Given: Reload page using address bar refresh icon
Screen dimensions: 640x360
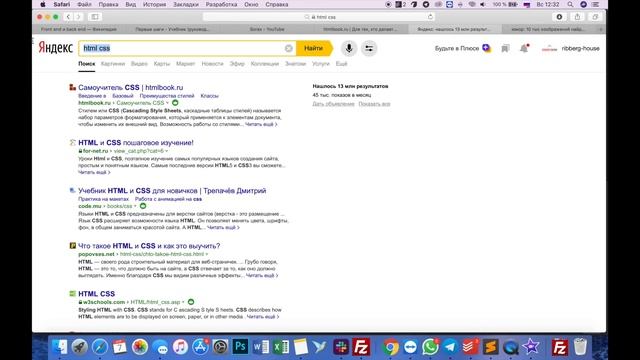Looking at the screenshot, I should (430, 17).
